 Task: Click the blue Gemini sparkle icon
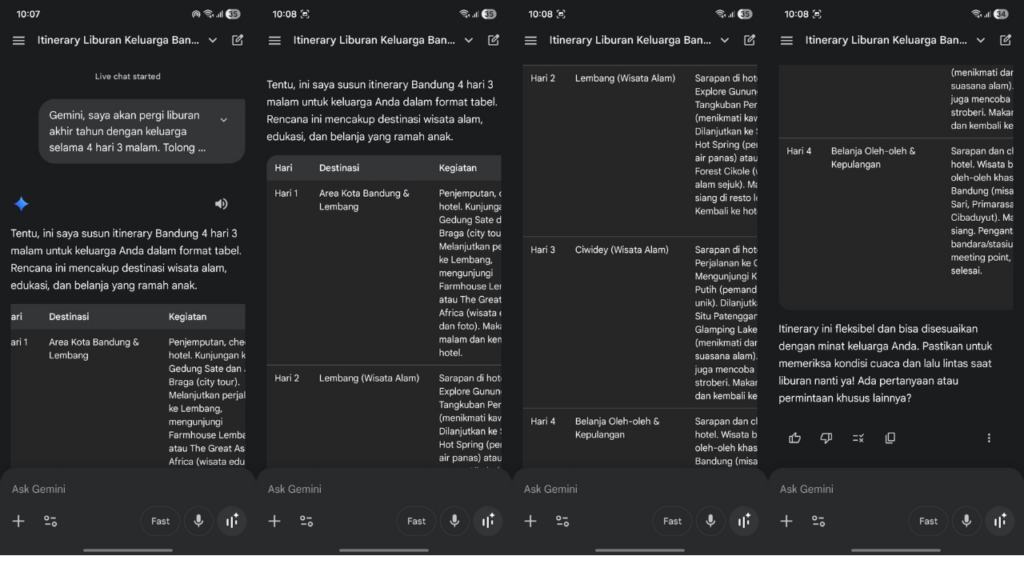click(21, 204)
